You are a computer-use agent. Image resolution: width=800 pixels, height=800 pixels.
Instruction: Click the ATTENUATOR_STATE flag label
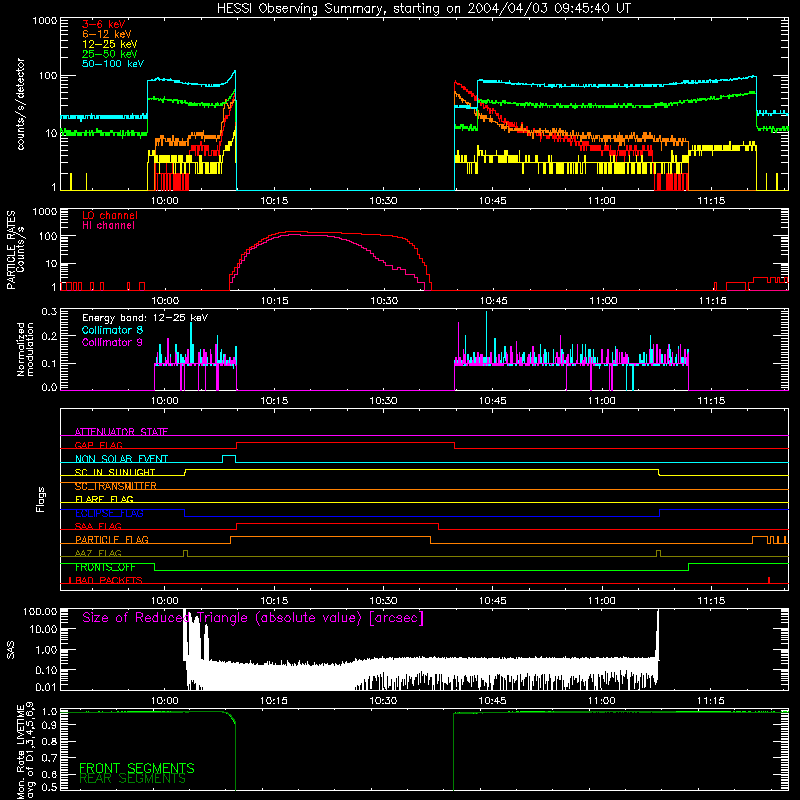(x=121, y=432)
